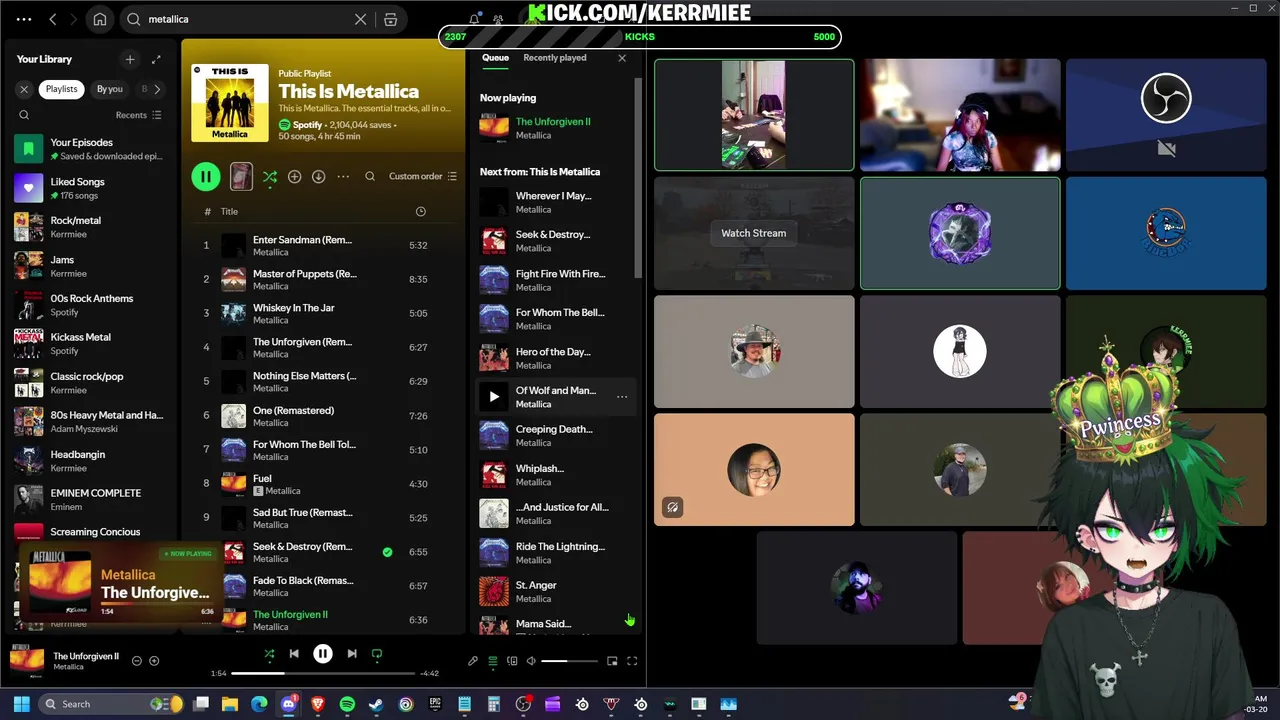Mute the volume speaker icon

[531, 661]
